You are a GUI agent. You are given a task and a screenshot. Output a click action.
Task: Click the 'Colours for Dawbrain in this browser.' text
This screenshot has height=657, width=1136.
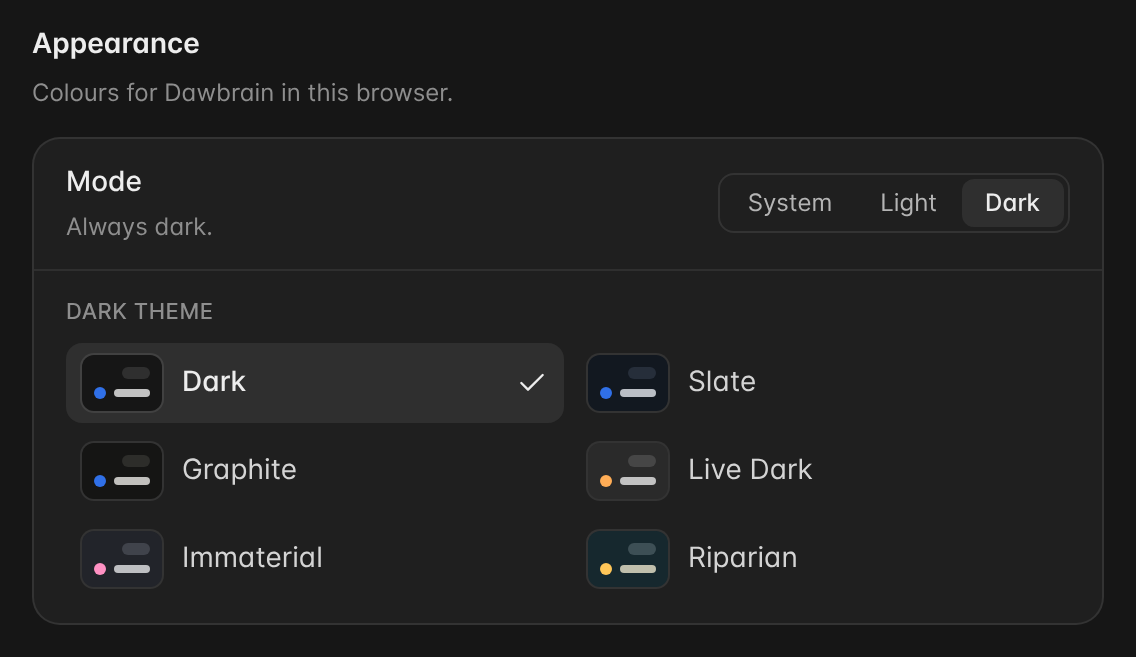[x=243, y=93]
